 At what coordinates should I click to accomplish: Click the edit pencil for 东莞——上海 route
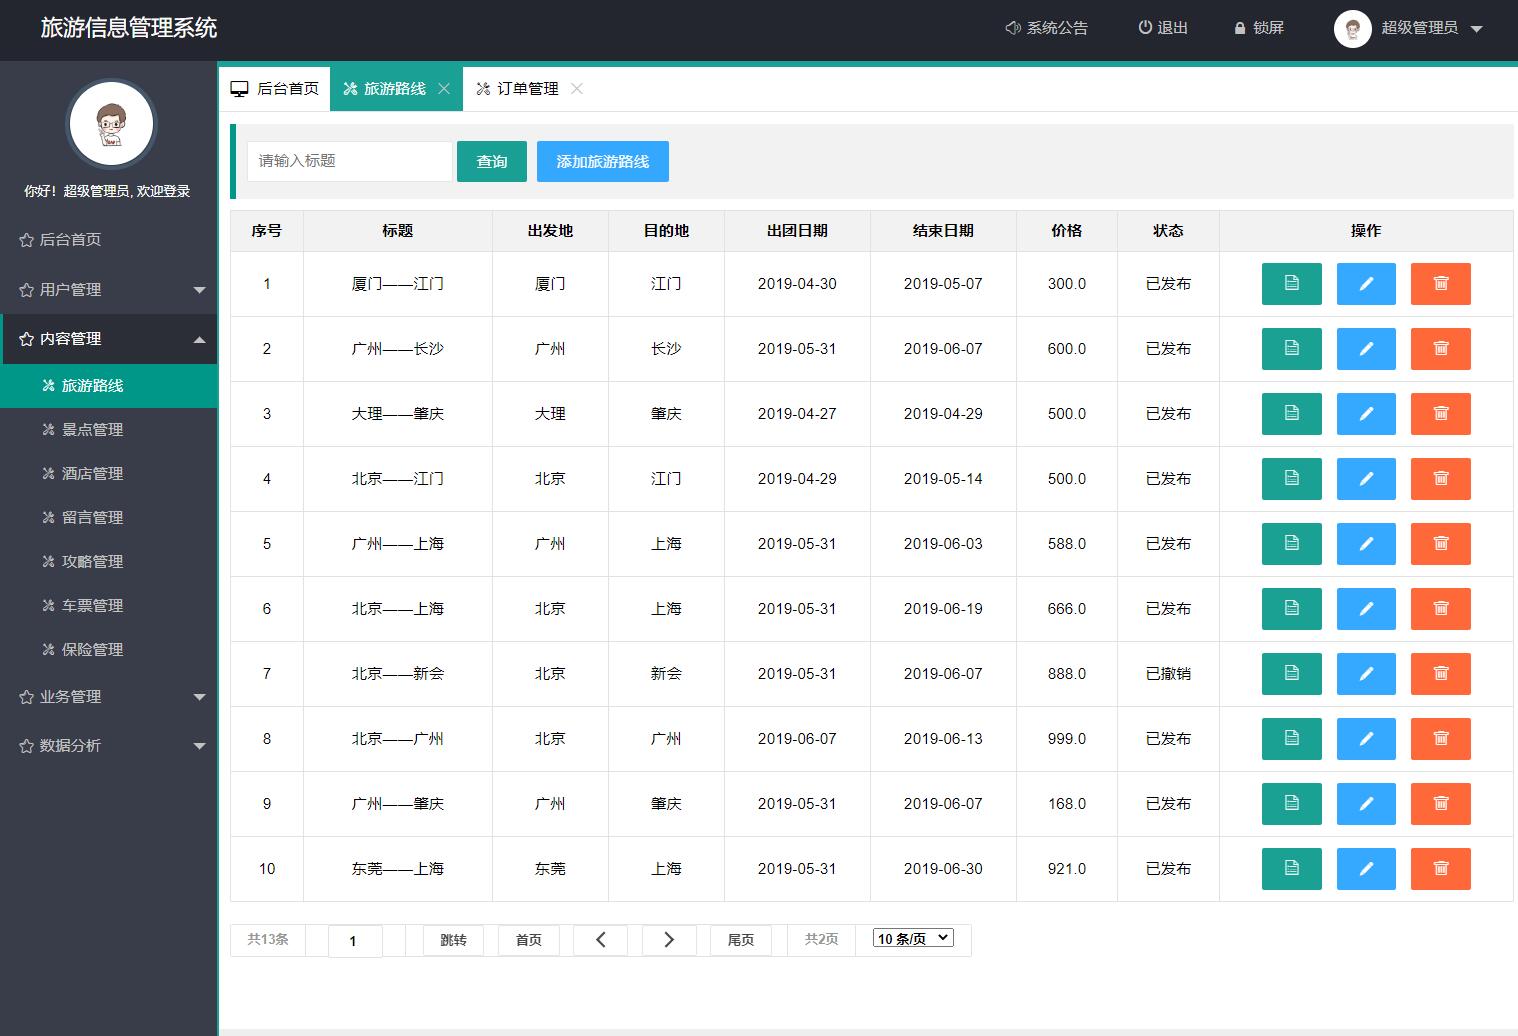[x=1365, y=869]
